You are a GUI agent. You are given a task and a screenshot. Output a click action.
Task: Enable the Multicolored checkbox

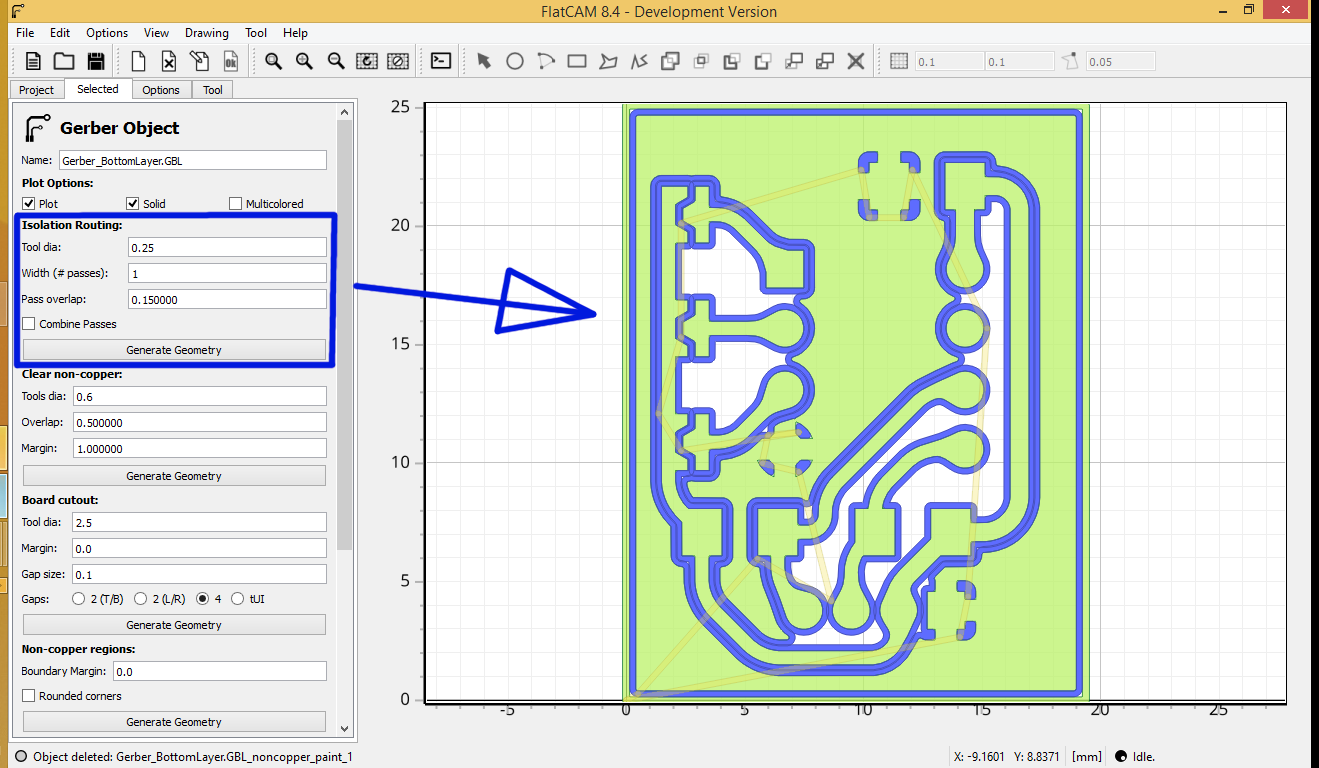tap(235, 204)
